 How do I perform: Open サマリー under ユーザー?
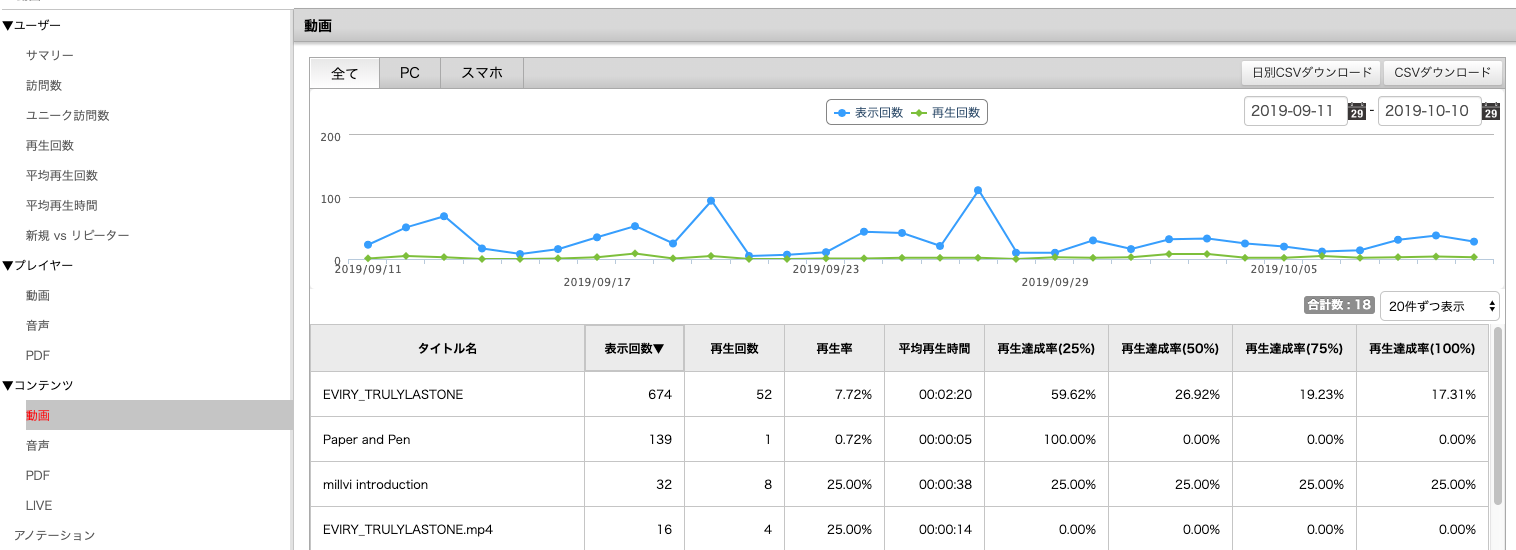click(50, 55)
